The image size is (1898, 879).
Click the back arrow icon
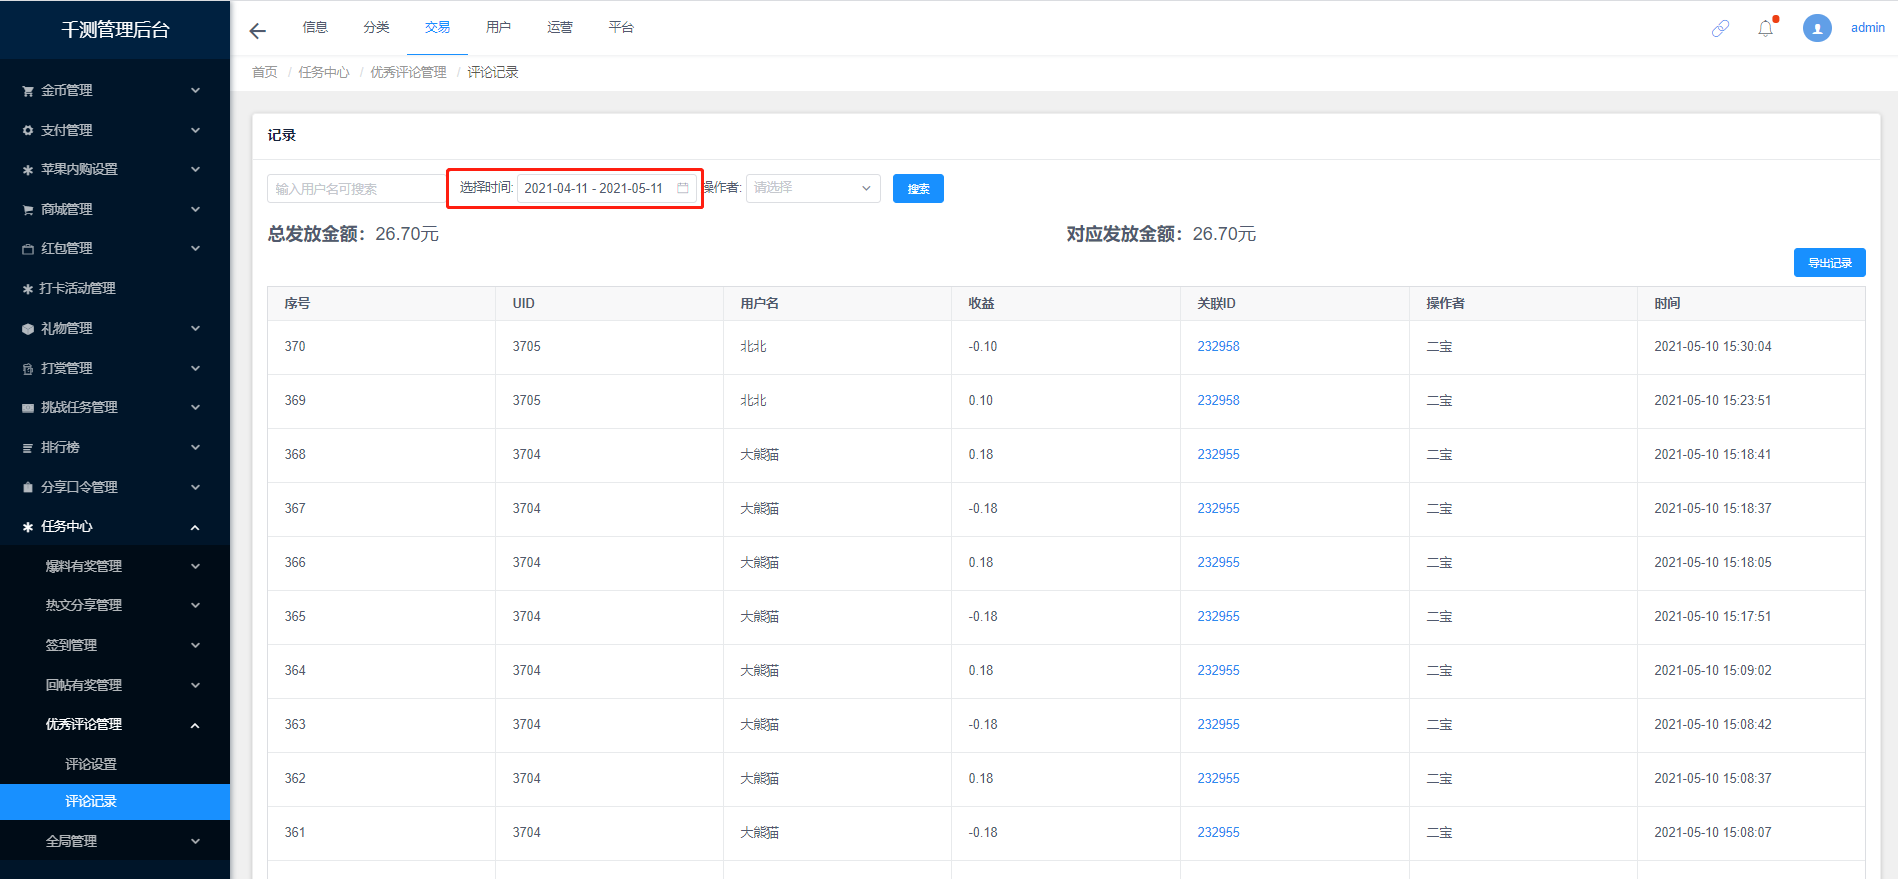click(257, 31)
